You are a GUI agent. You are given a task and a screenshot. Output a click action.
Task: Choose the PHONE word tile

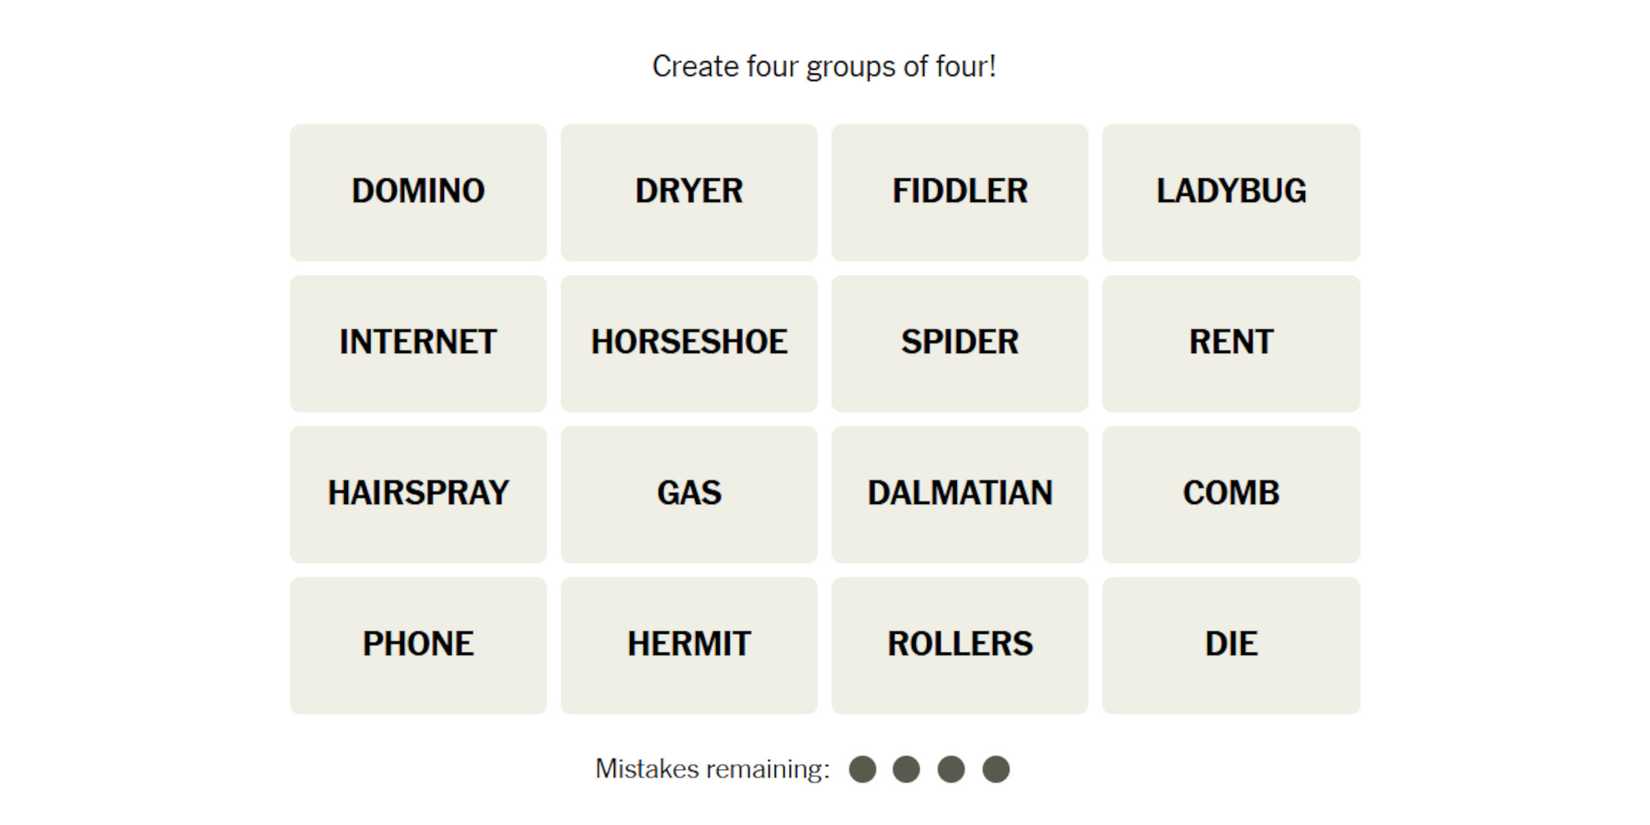click(x=418, y=645)
